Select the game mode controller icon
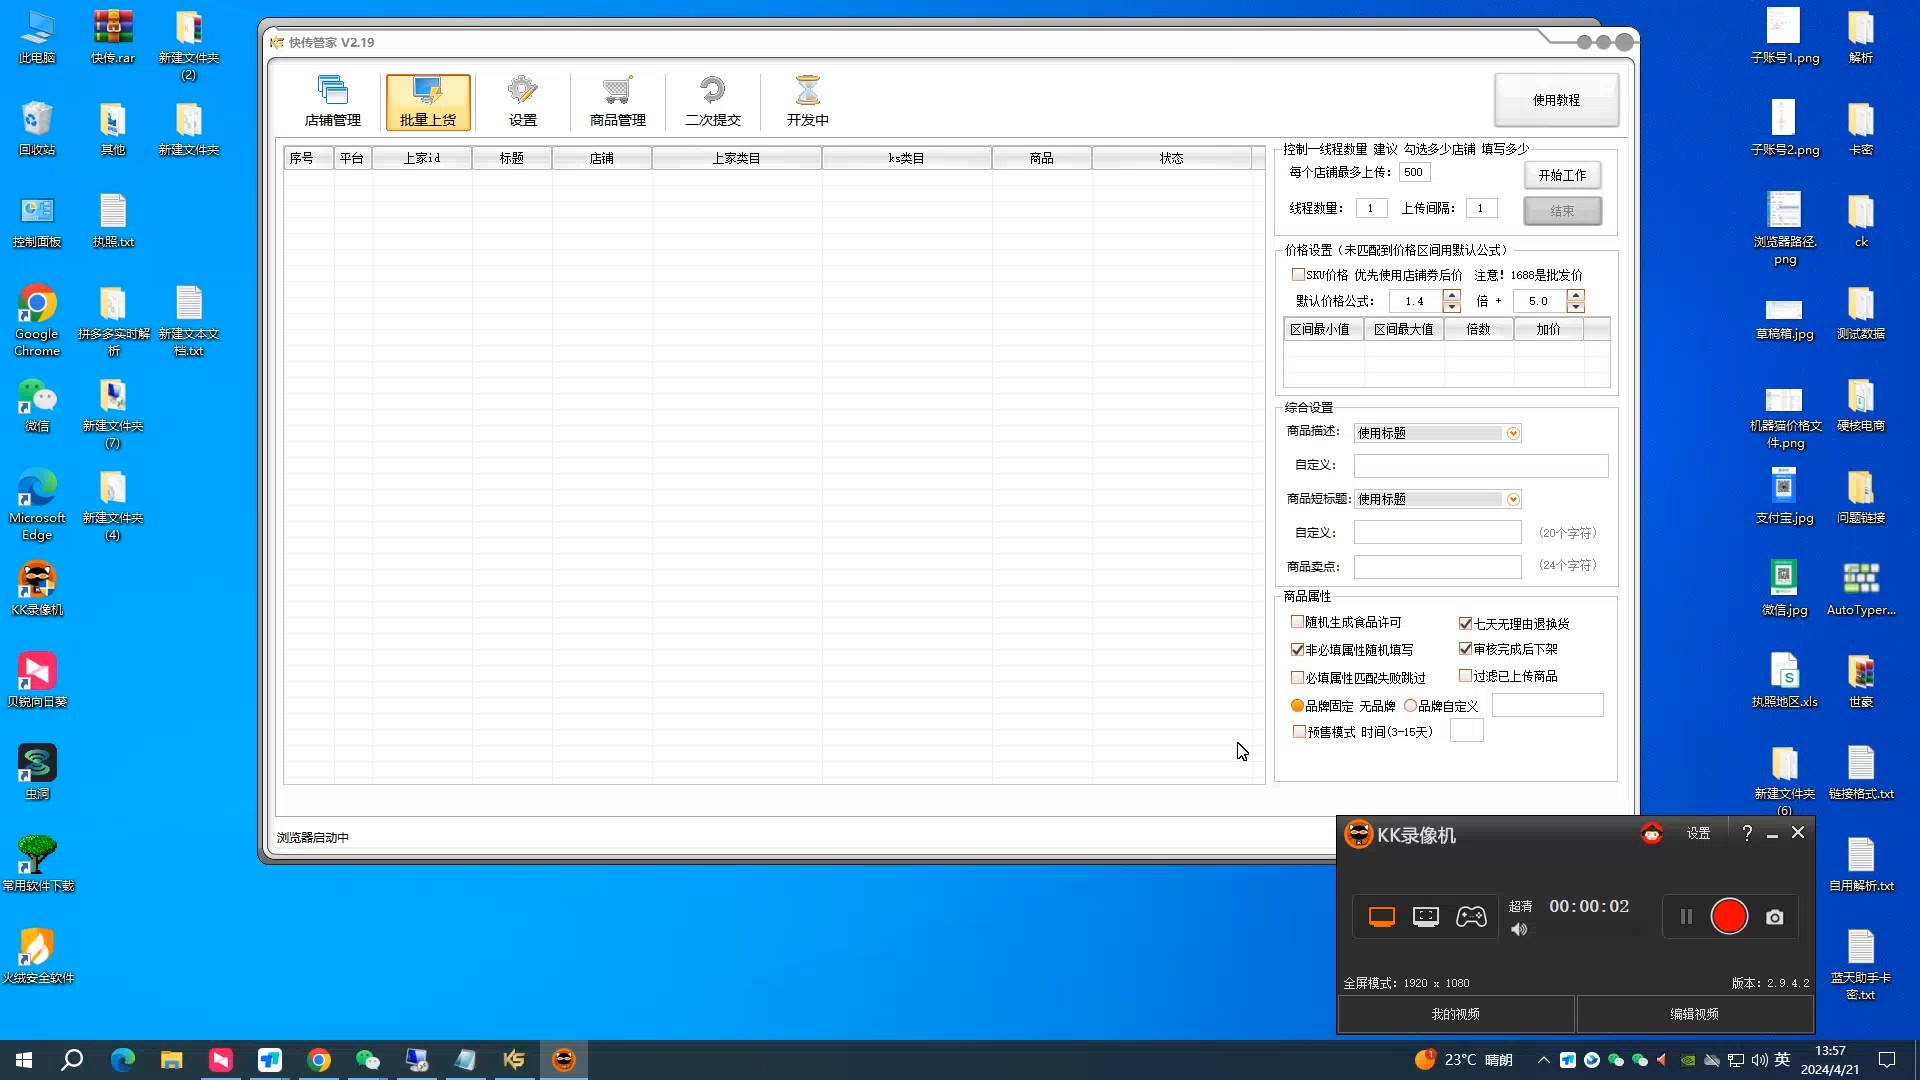The image size is (1920, 1080). point(1470,917)
